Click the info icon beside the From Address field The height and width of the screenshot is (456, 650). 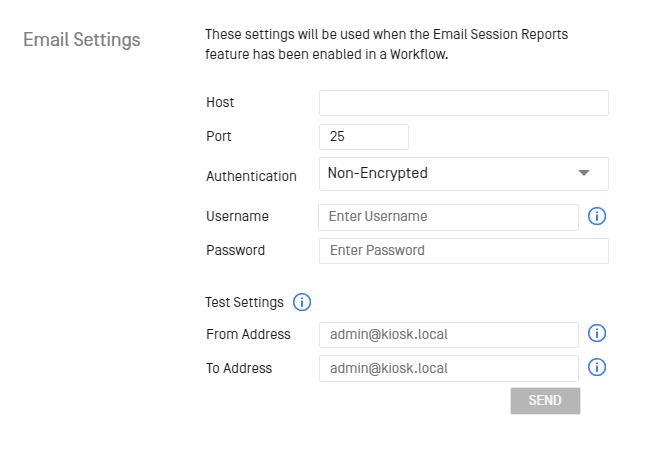(x=597, y=333)
